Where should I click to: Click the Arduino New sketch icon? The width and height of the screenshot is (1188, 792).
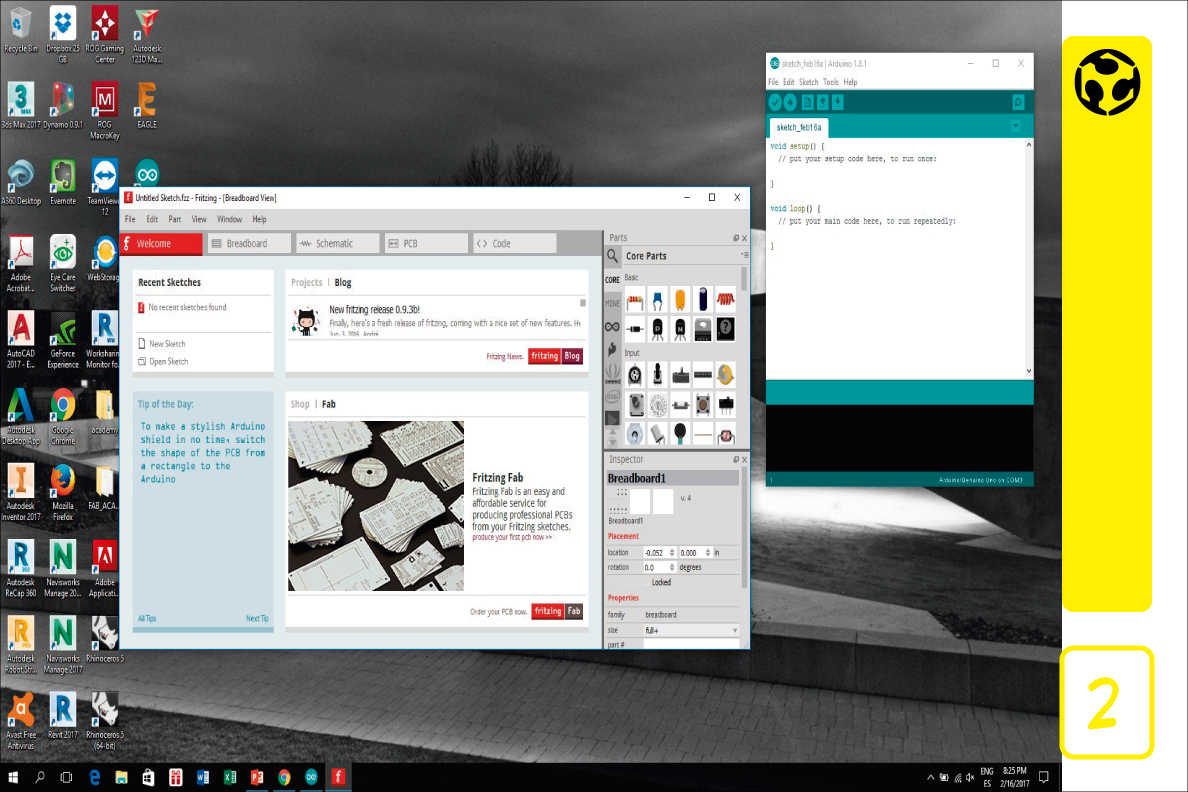coord(808,102)
